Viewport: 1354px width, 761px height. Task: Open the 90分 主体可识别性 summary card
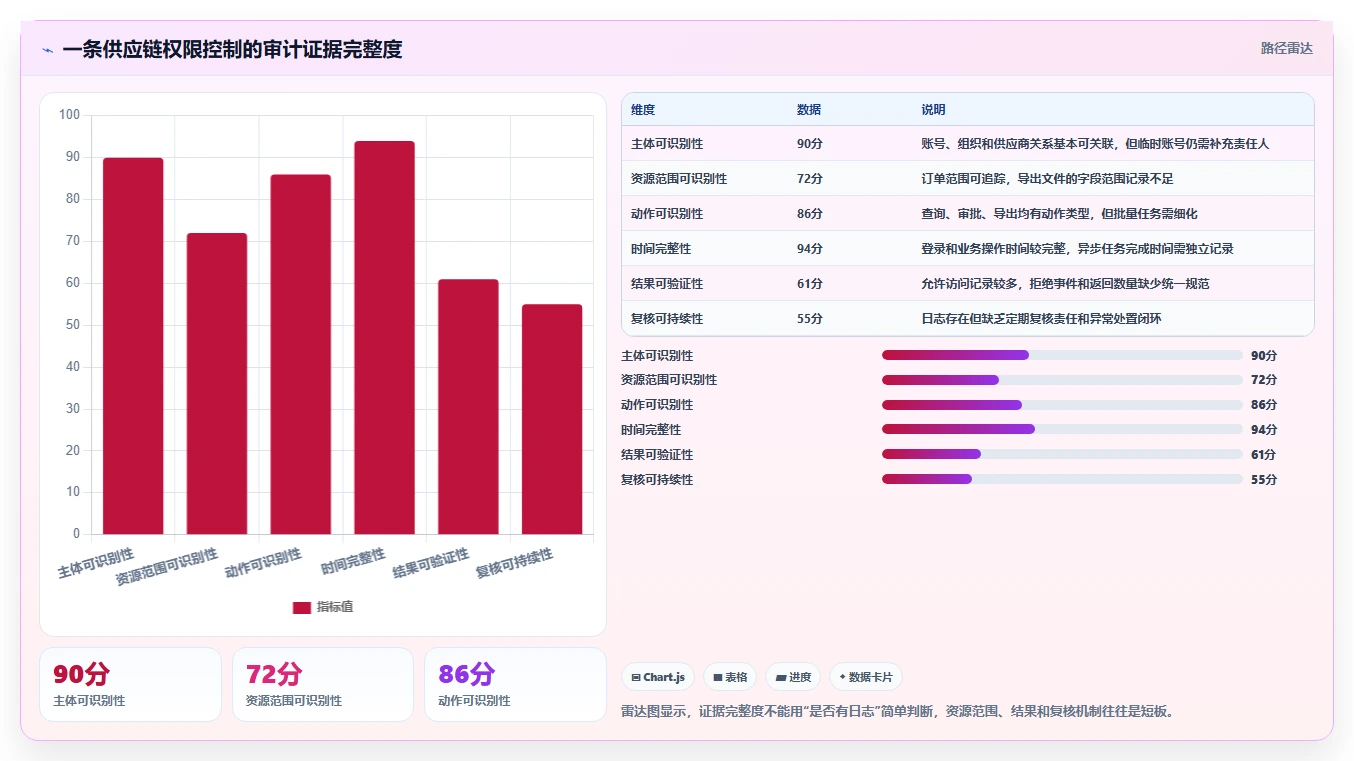(x=130, y=684)
